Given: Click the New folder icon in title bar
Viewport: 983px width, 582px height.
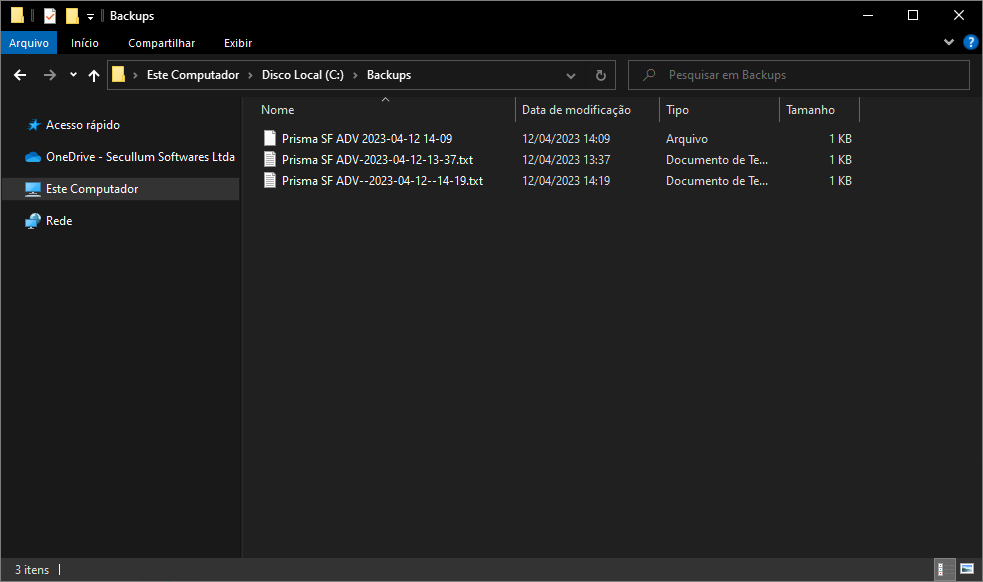Looking at the screenshot, I should point(72,16).
